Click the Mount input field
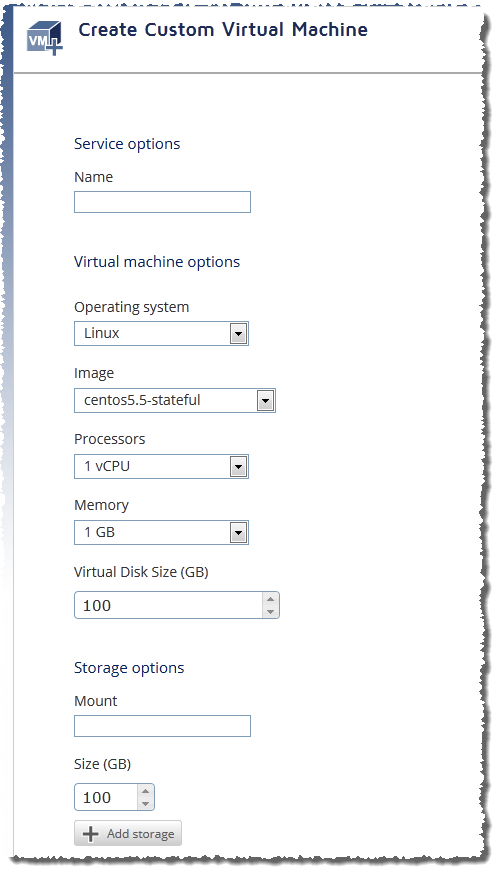Screen dimensions: 501x878 tap(162, 726)
